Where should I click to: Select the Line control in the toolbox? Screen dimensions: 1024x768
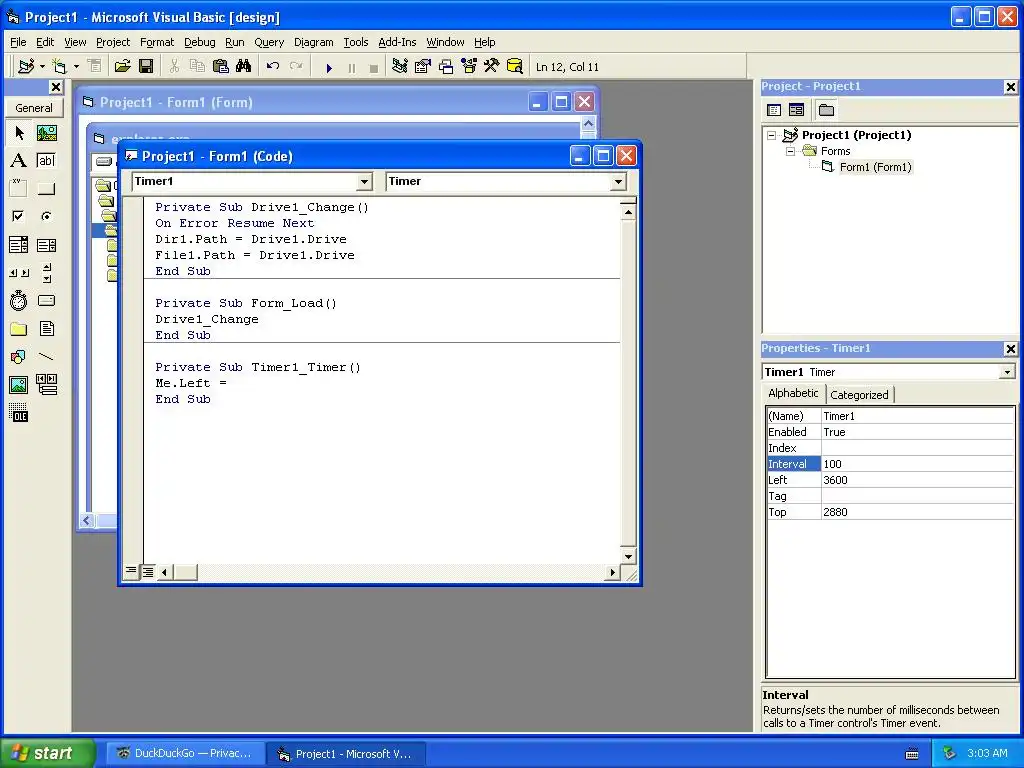click(46, 357)
